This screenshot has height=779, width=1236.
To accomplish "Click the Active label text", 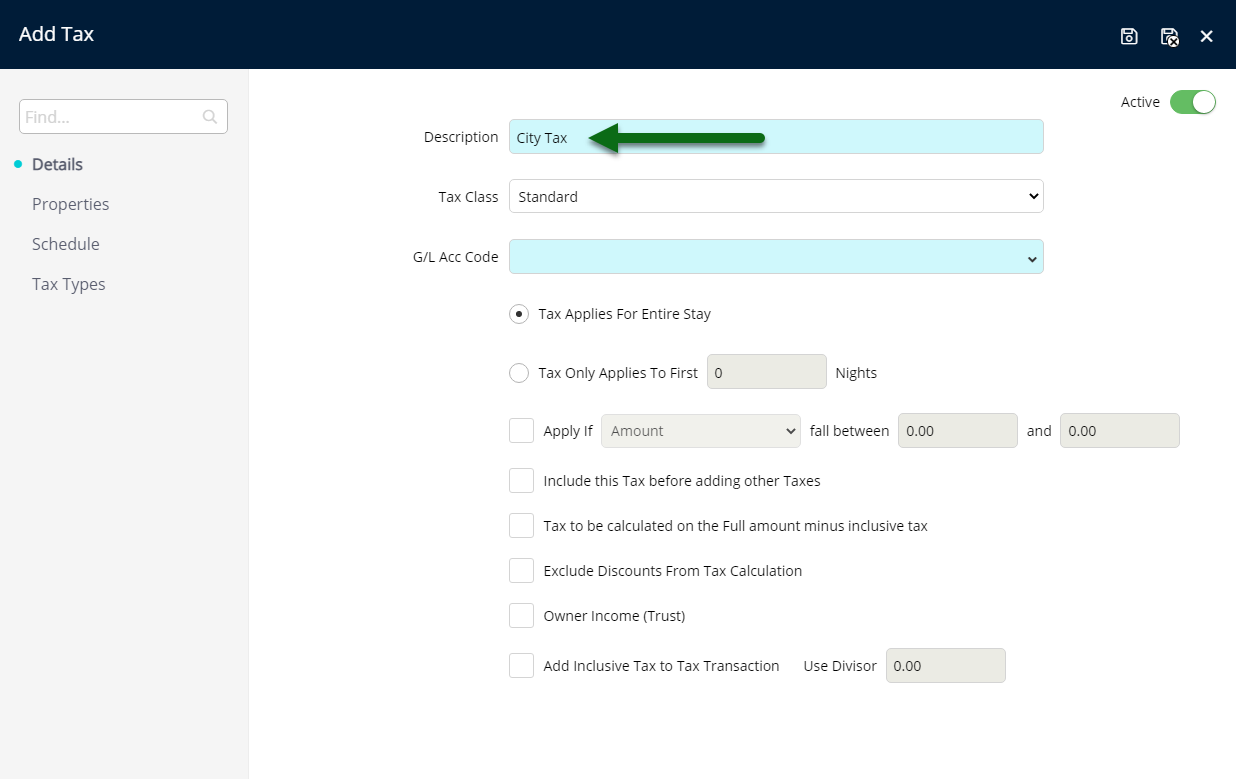I will 1140,102.
